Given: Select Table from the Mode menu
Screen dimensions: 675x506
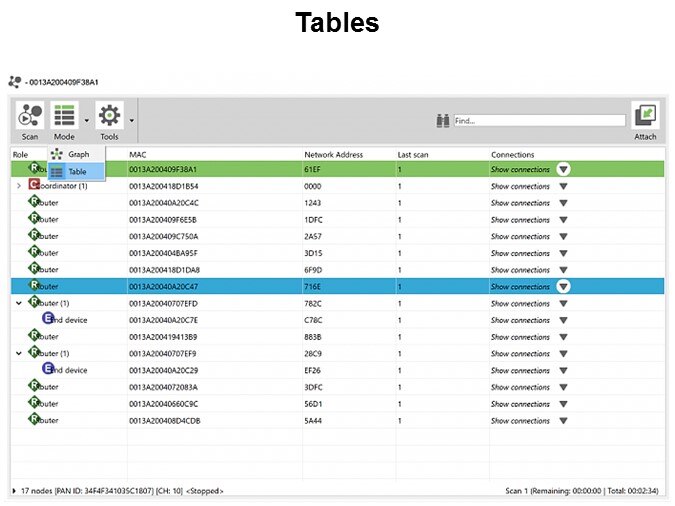Looking at the screenshot, I should click(77, 172).
